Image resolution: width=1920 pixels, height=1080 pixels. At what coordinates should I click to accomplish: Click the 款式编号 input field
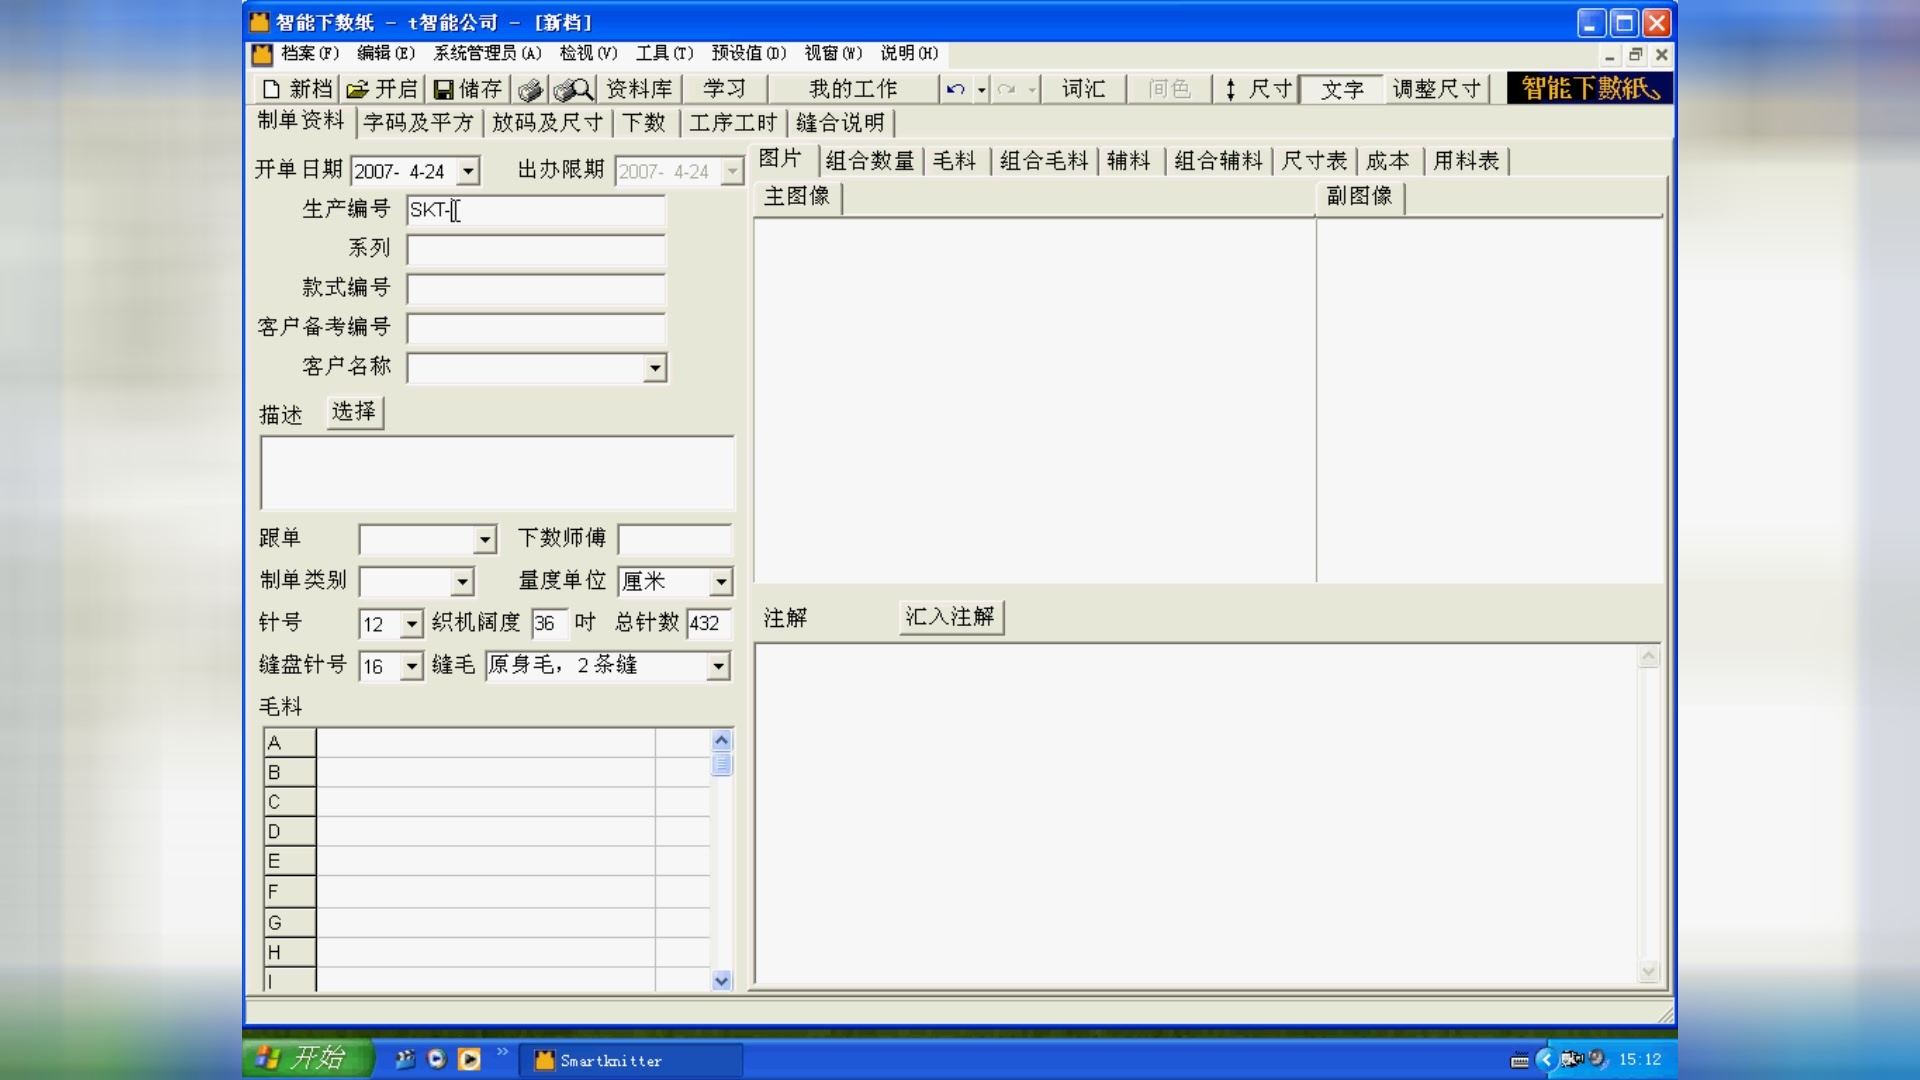[x=536, y=289]
